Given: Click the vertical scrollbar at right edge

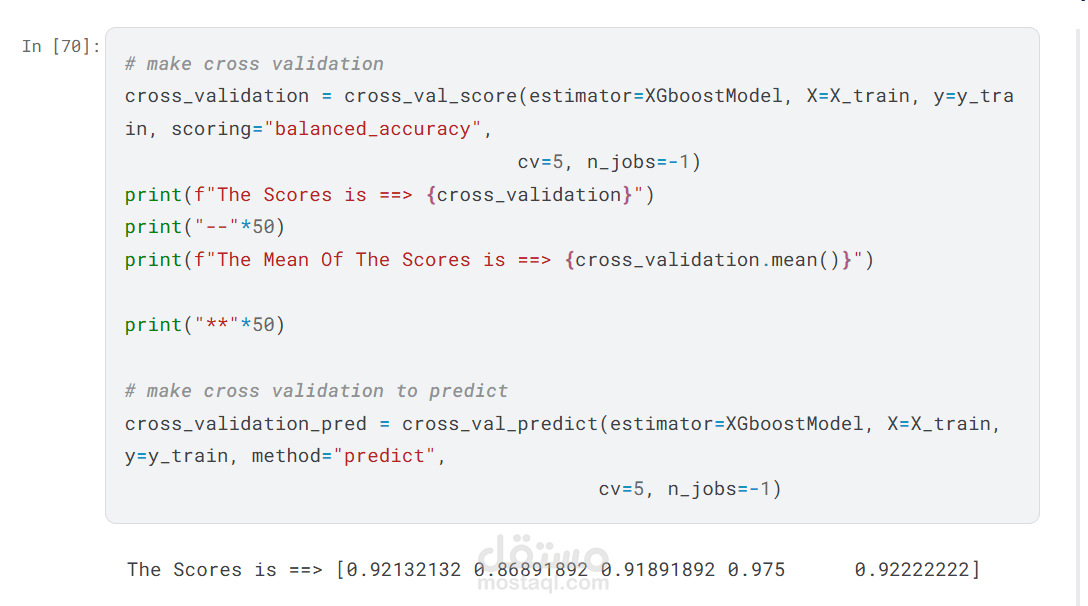Looking at the screenshot, I should click(x=1082, y=317).
